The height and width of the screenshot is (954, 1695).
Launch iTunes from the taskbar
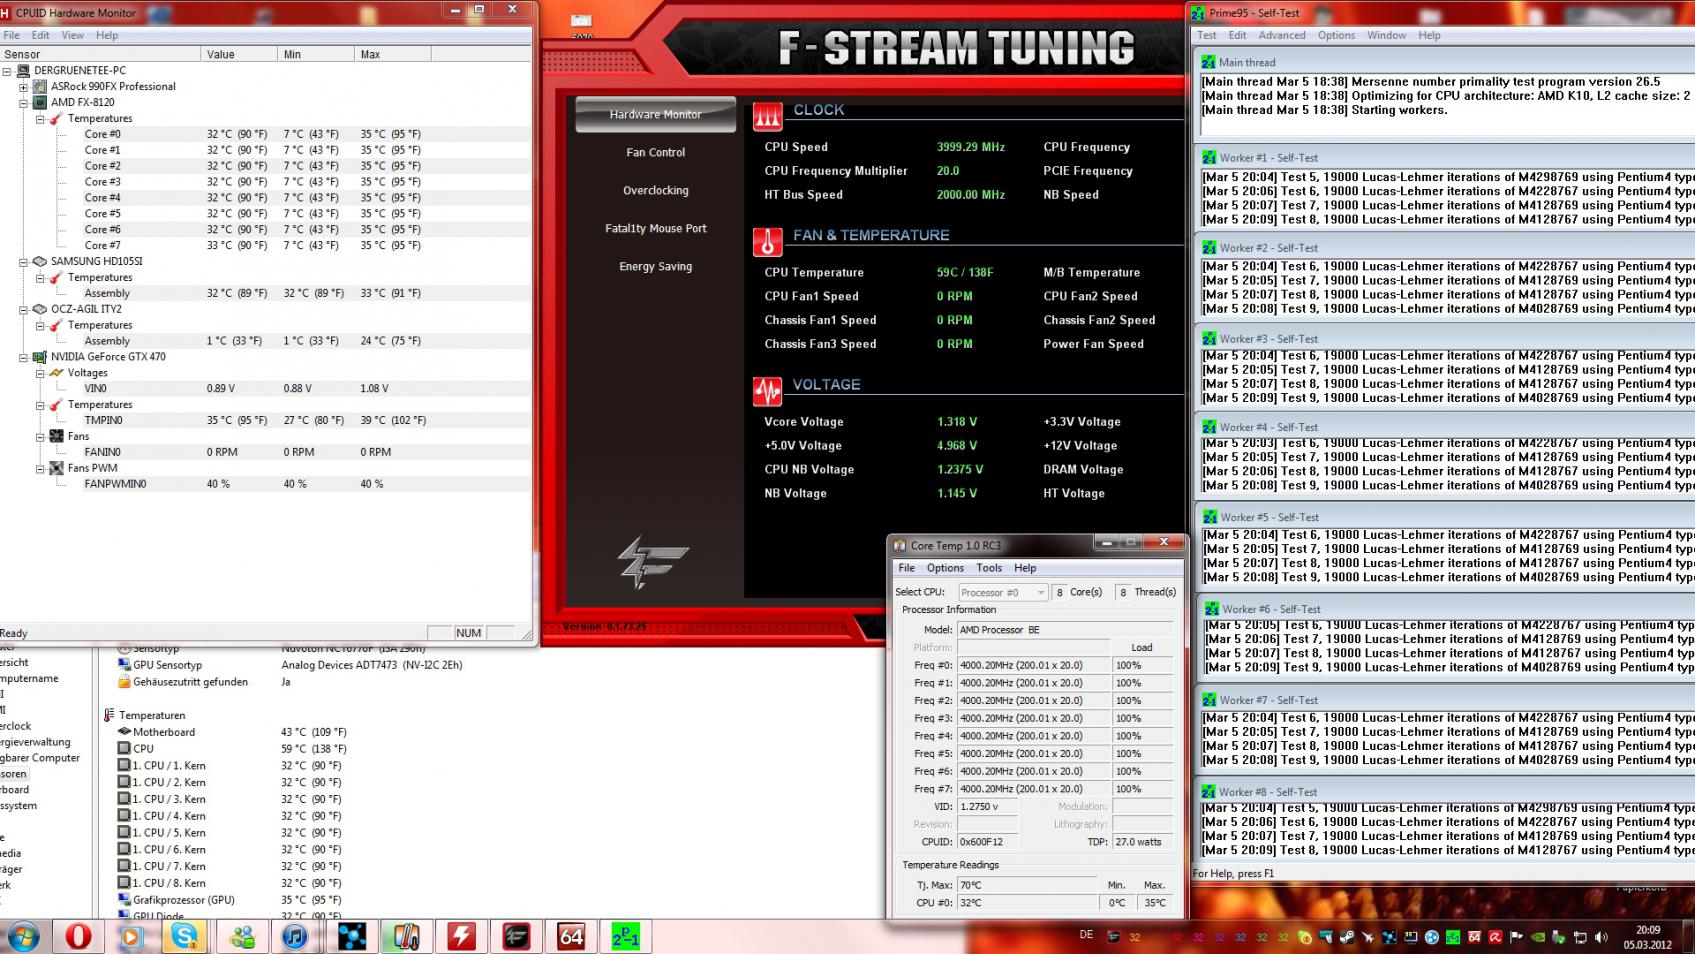pos(295,936)
